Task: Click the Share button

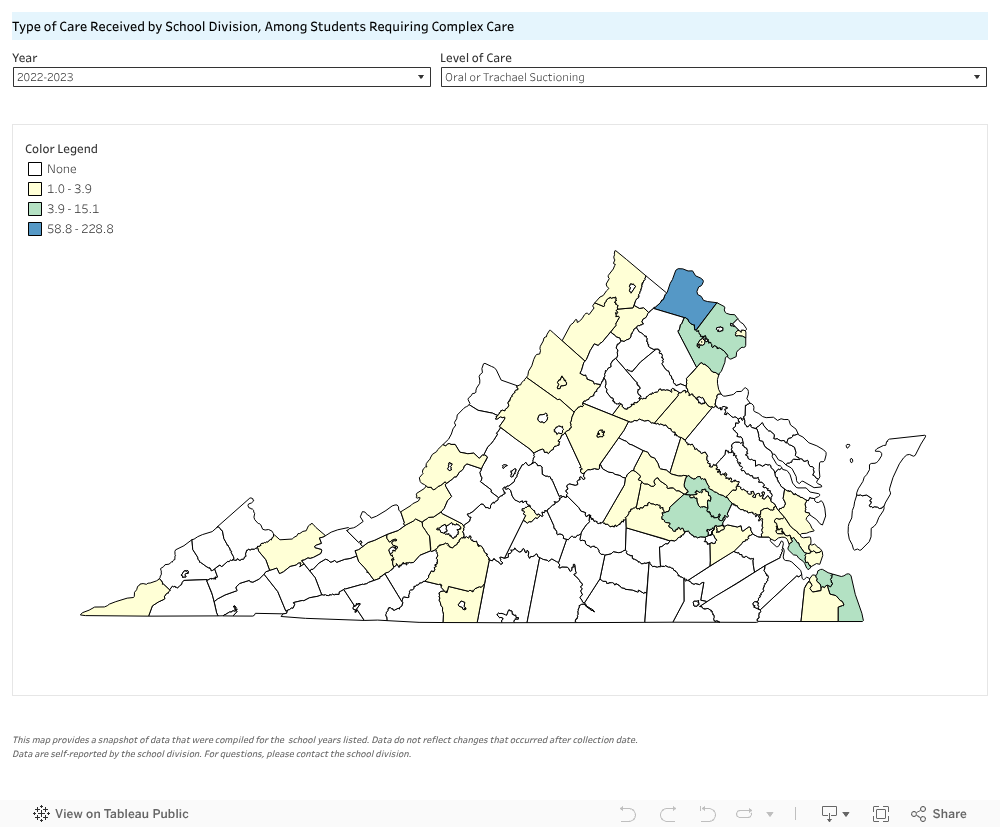Action: pyautogui.click(x=938, y=814)
